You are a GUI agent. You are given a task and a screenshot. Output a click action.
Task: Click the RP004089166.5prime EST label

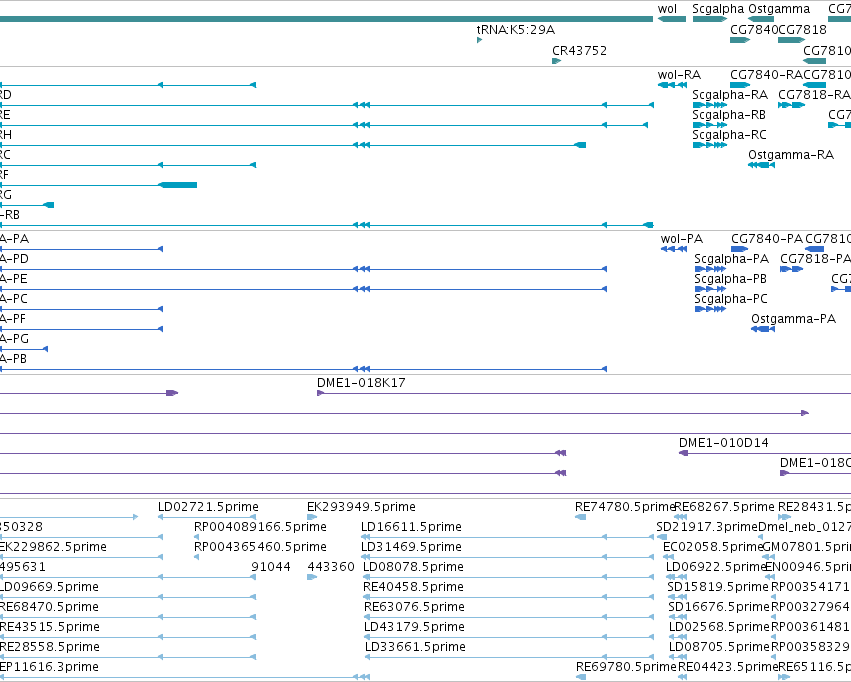[x=260, y=527]
